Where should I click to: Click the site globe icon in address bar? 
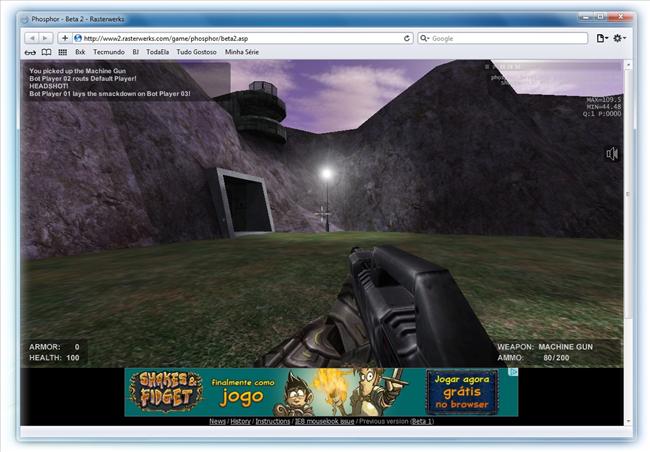pos(78,38)
